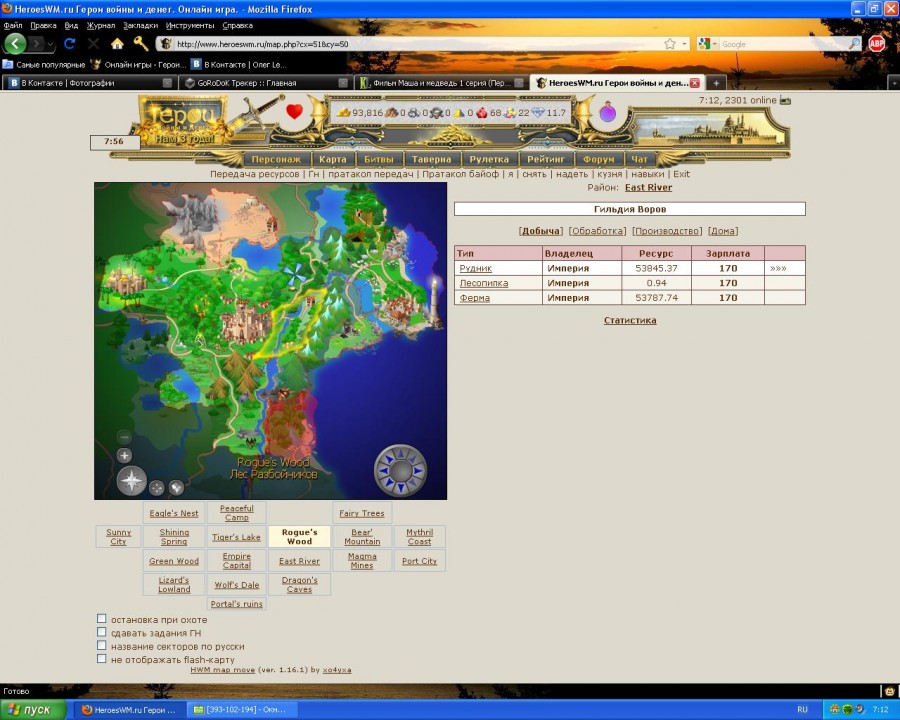Open the Рудник mine link
Image resolution: width=900 pixels, height=720 pixels.
pyautogui.click(x=476, y=268)
